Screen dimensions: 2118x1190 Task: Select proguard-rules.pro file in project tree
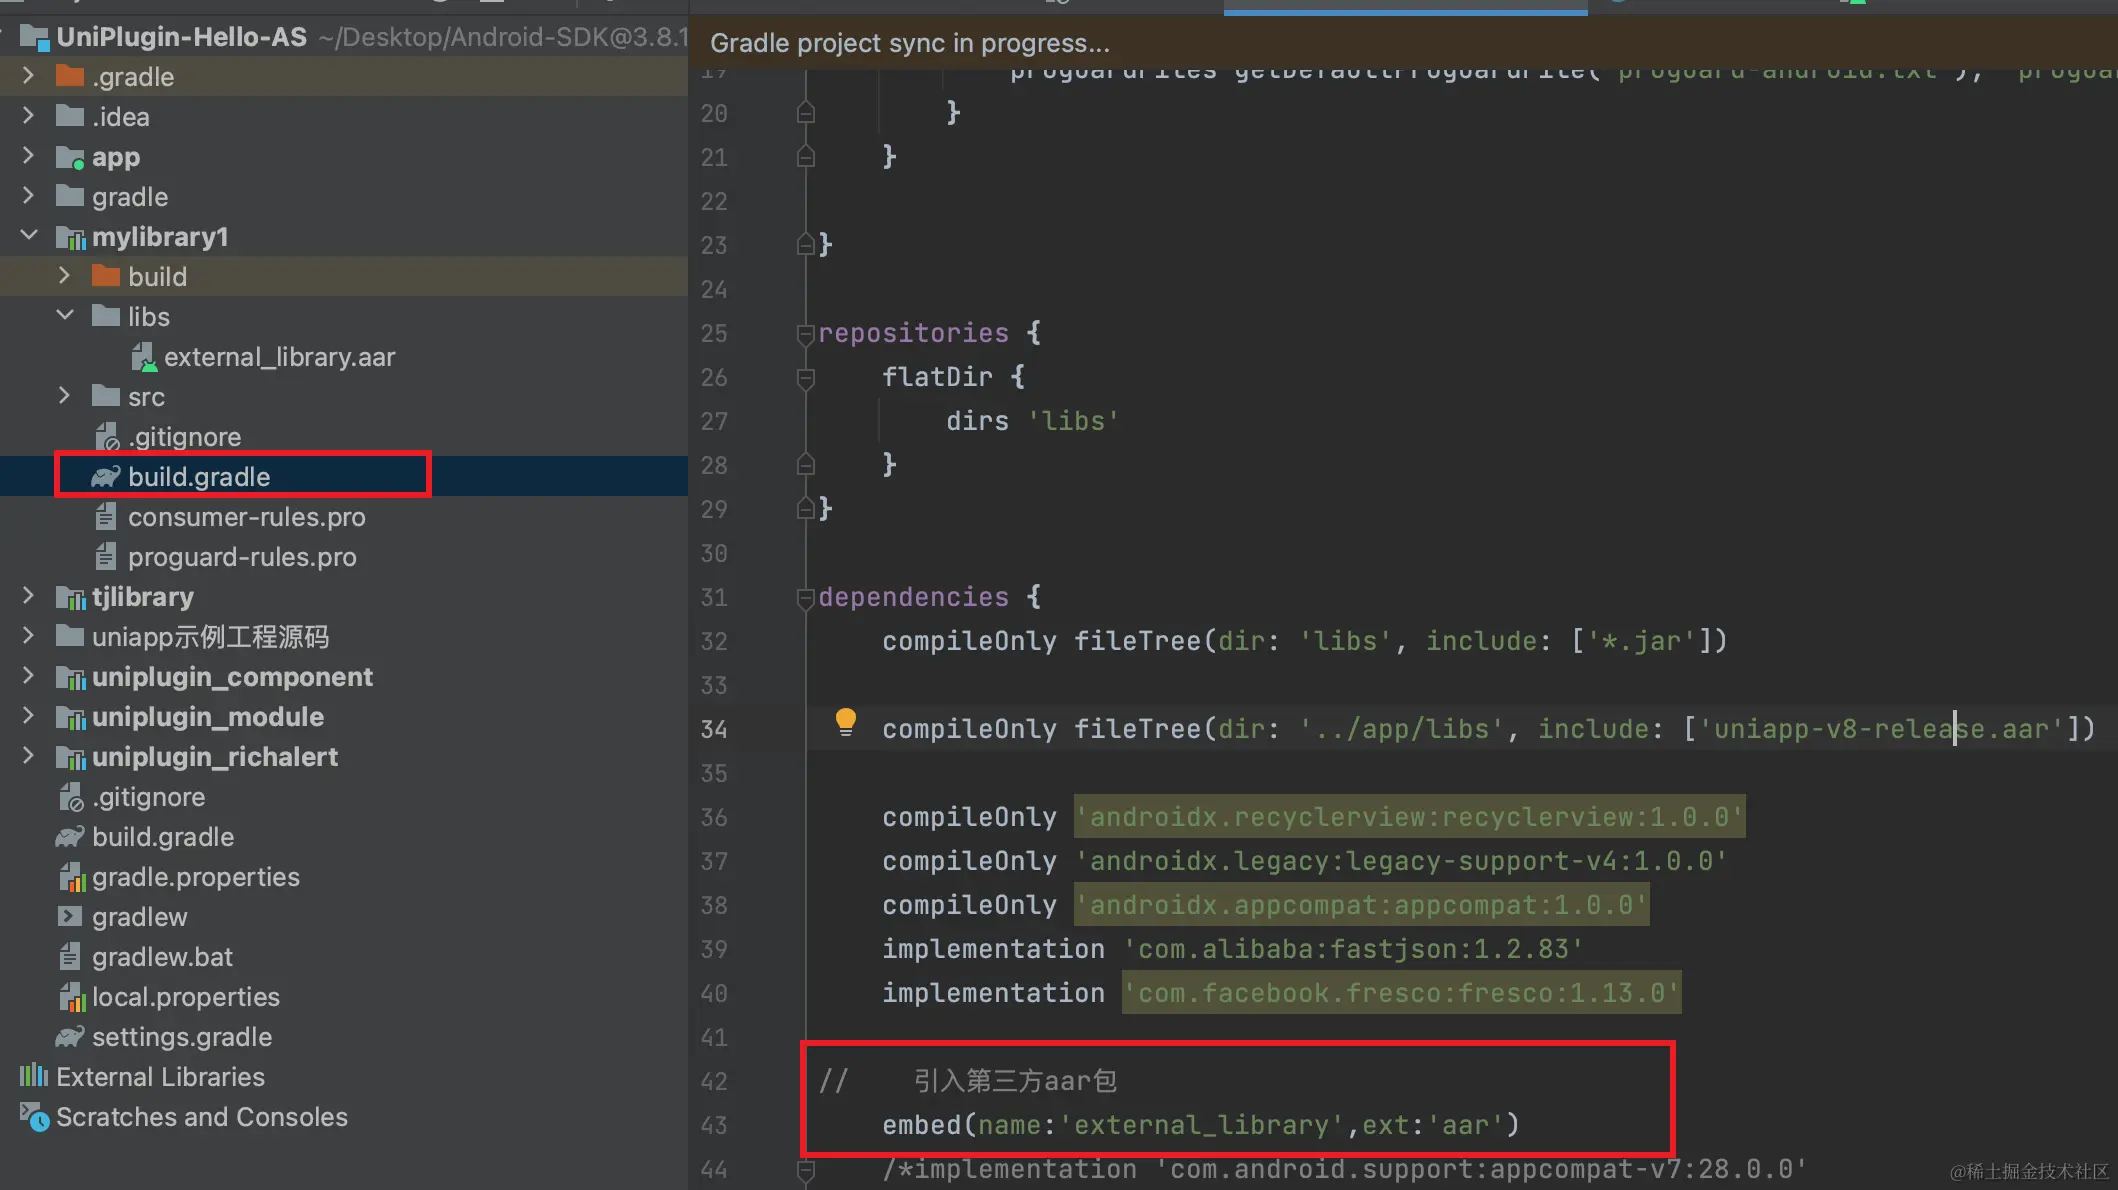click(x=242, y=557)
